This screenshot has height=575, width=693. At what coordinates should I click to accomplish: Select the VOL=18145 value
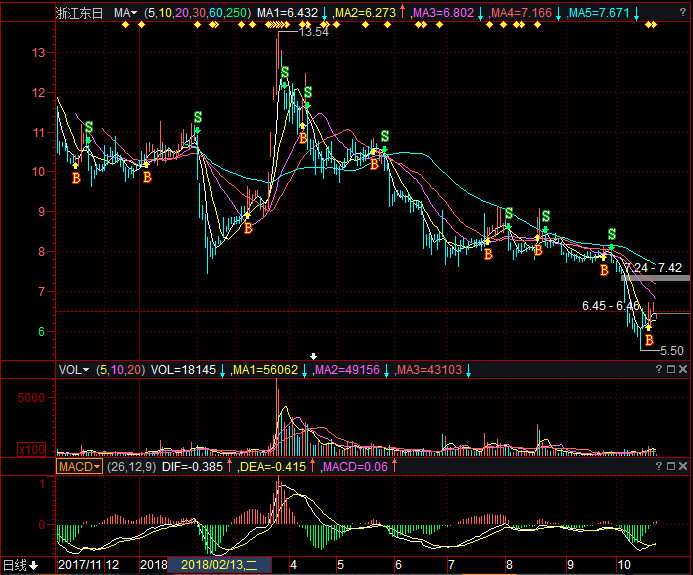pyautogui.click(x=183, y=370)
